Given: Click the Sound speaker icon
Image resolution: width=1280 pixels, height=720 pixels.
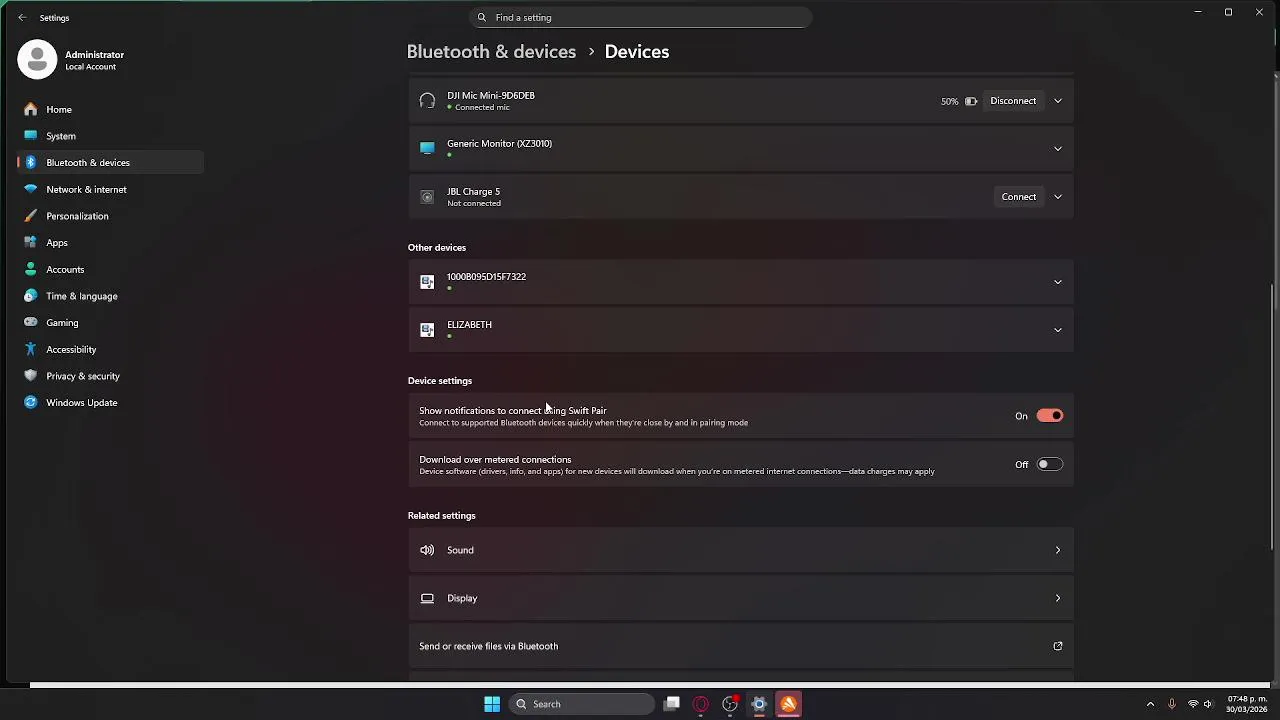Looking at the screenshot, I should (427, 550).
